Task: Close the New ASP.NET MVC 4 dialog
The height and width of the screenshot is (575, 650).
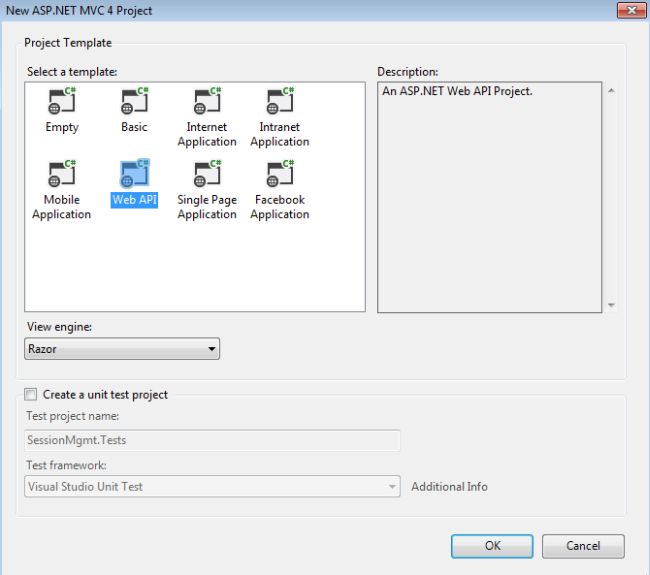Action: click(631, 10)
